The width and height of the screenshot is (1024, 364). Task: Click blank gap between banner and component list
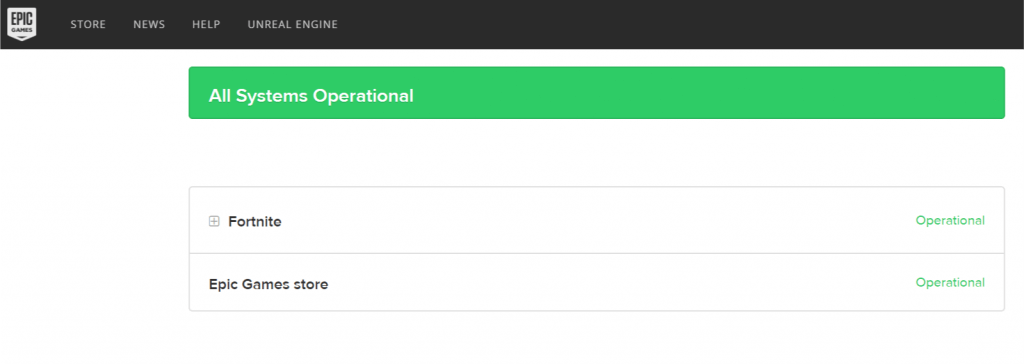click(596, 153)
